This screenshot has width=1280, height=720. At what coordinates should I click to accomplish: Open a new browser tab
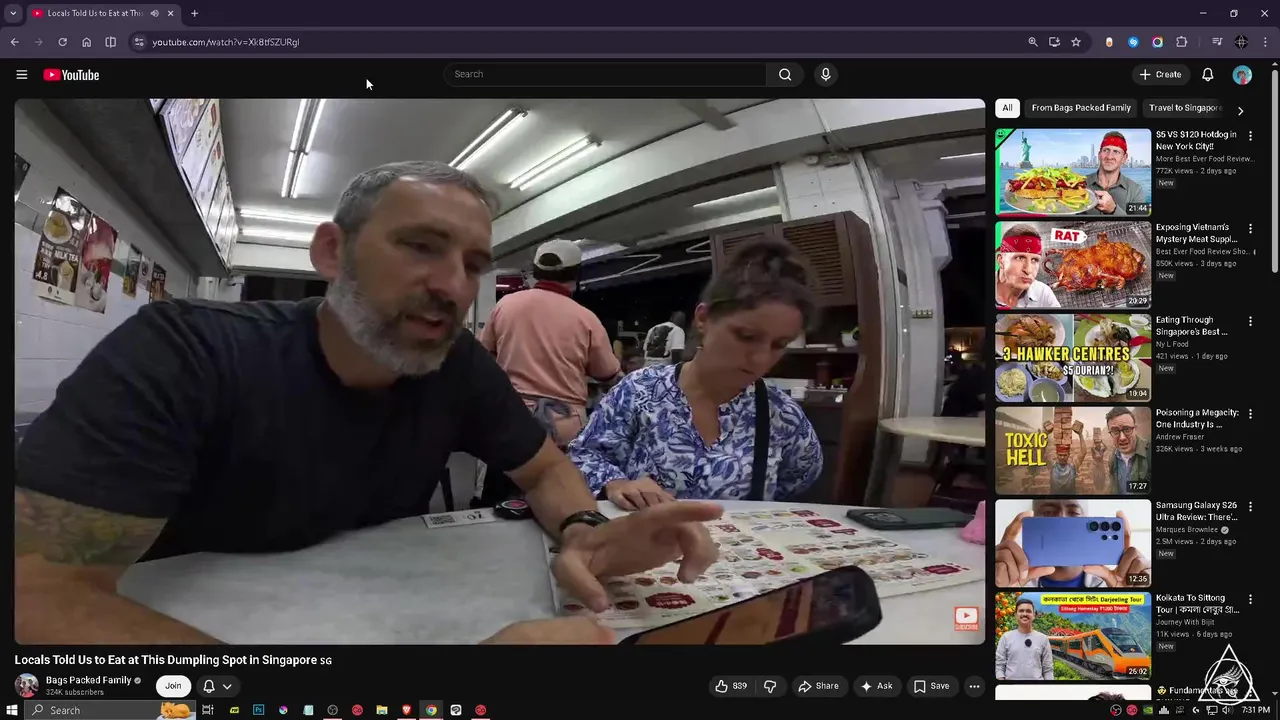pyautogui.click(x=194, y=13)
